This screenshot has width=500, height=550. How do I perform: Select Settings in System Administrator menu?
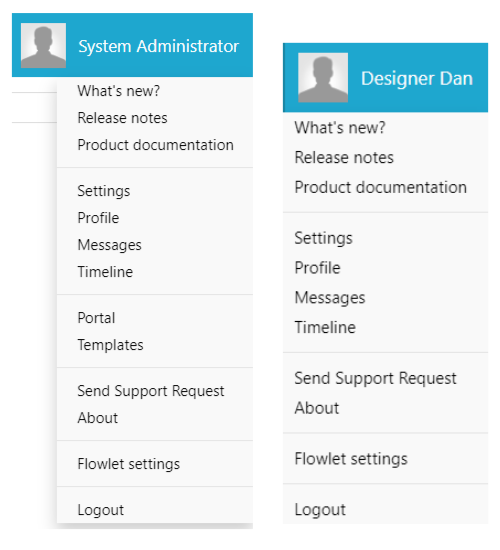[104, 191]
